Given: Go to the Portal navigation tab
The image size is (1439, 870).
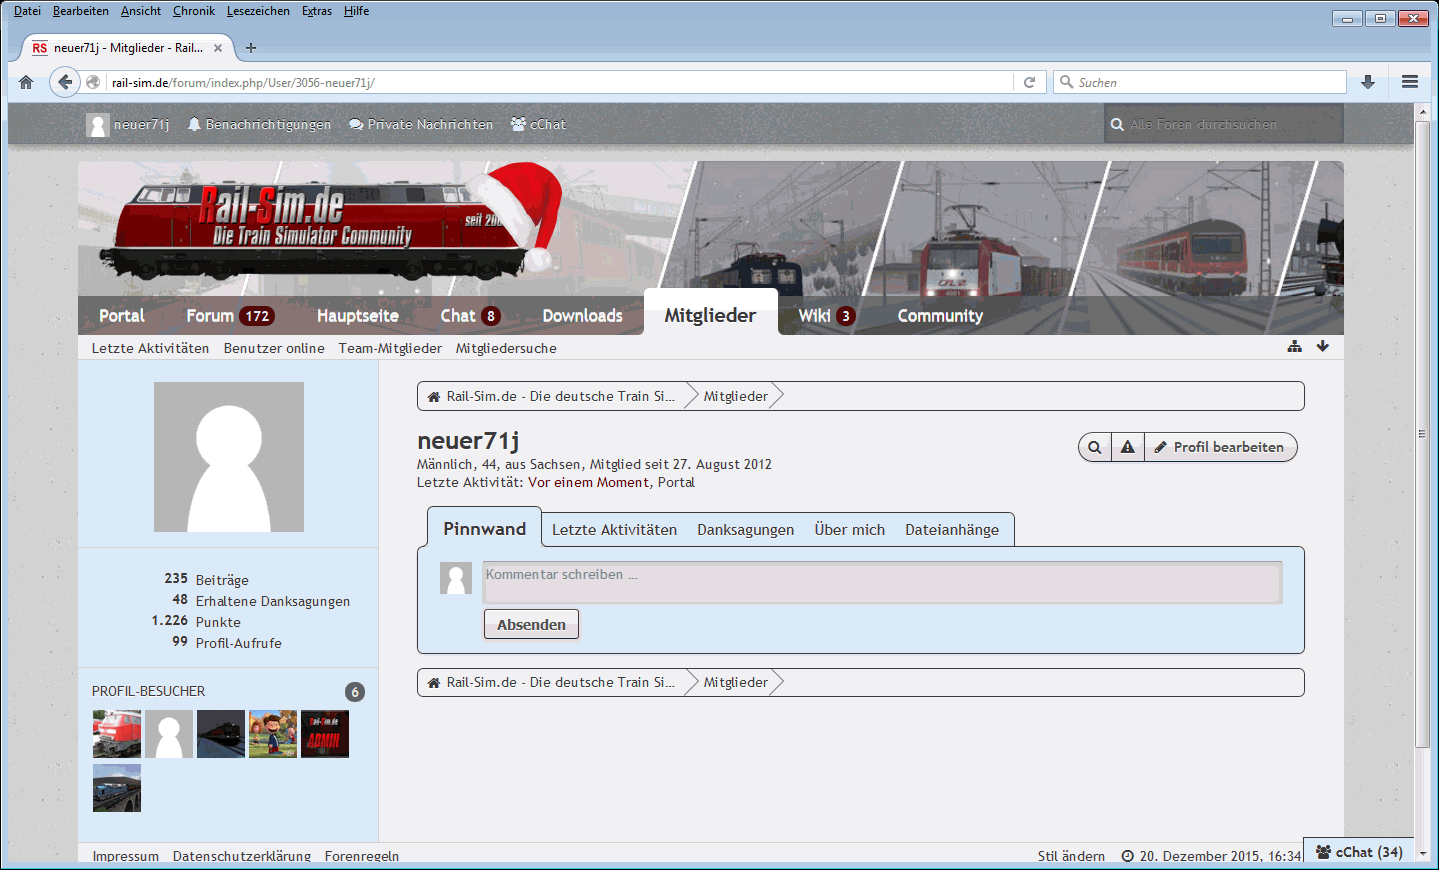Looking at the screenshot, I should click(122, 316).
